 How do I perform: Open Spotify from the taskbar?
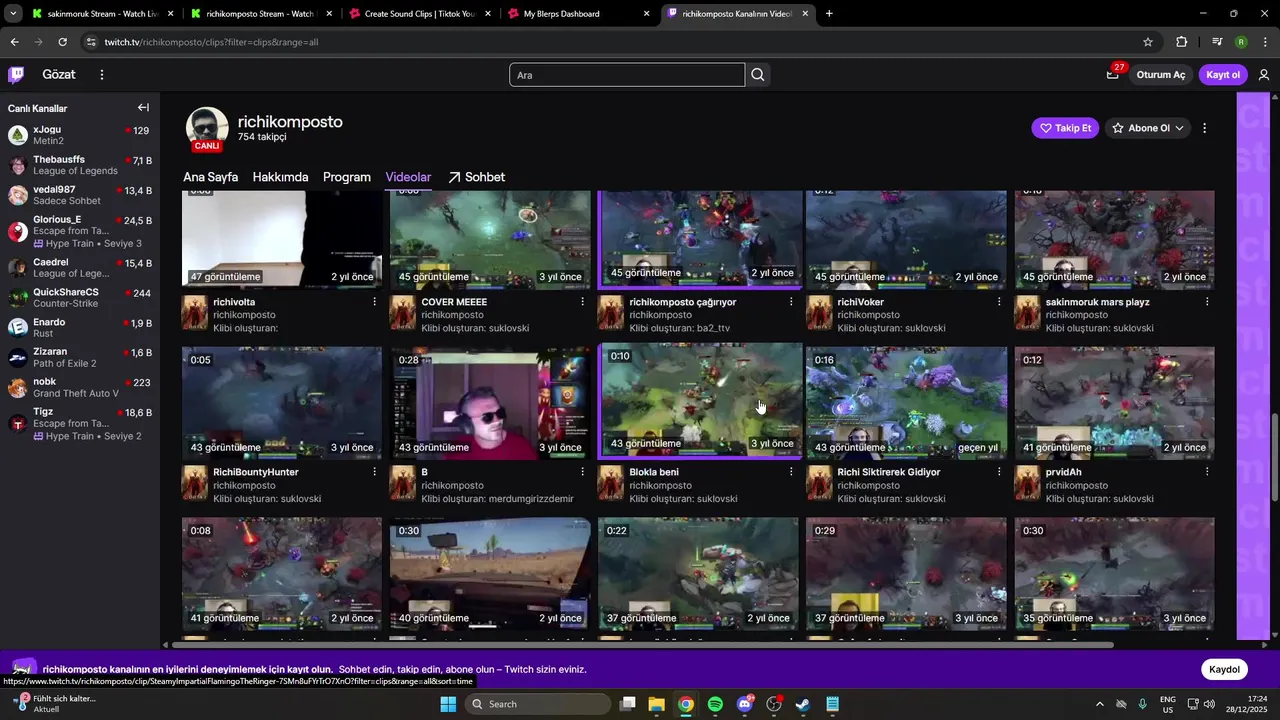coord(715,704)
